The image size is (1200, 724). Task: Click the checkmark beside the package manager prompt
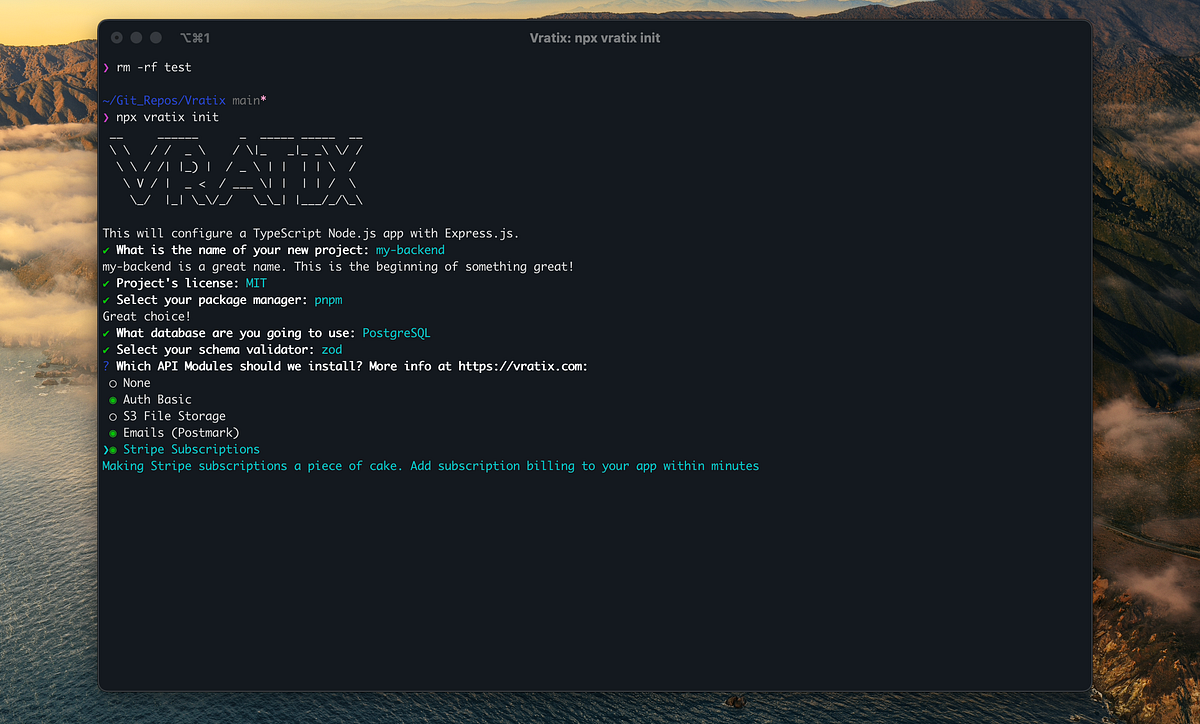pos(106,299)
